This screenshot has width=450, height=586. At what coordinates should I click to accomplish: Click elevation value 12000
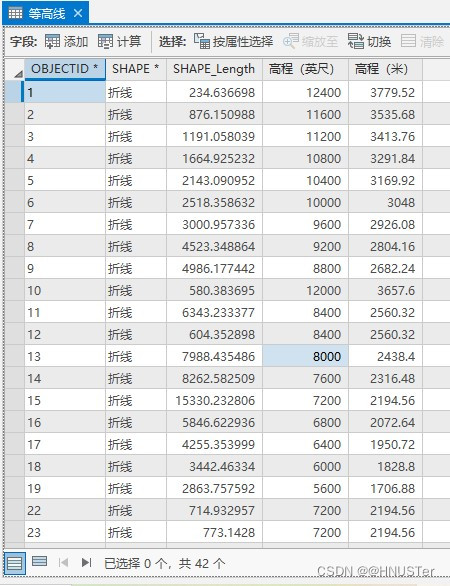click(324, 290)
